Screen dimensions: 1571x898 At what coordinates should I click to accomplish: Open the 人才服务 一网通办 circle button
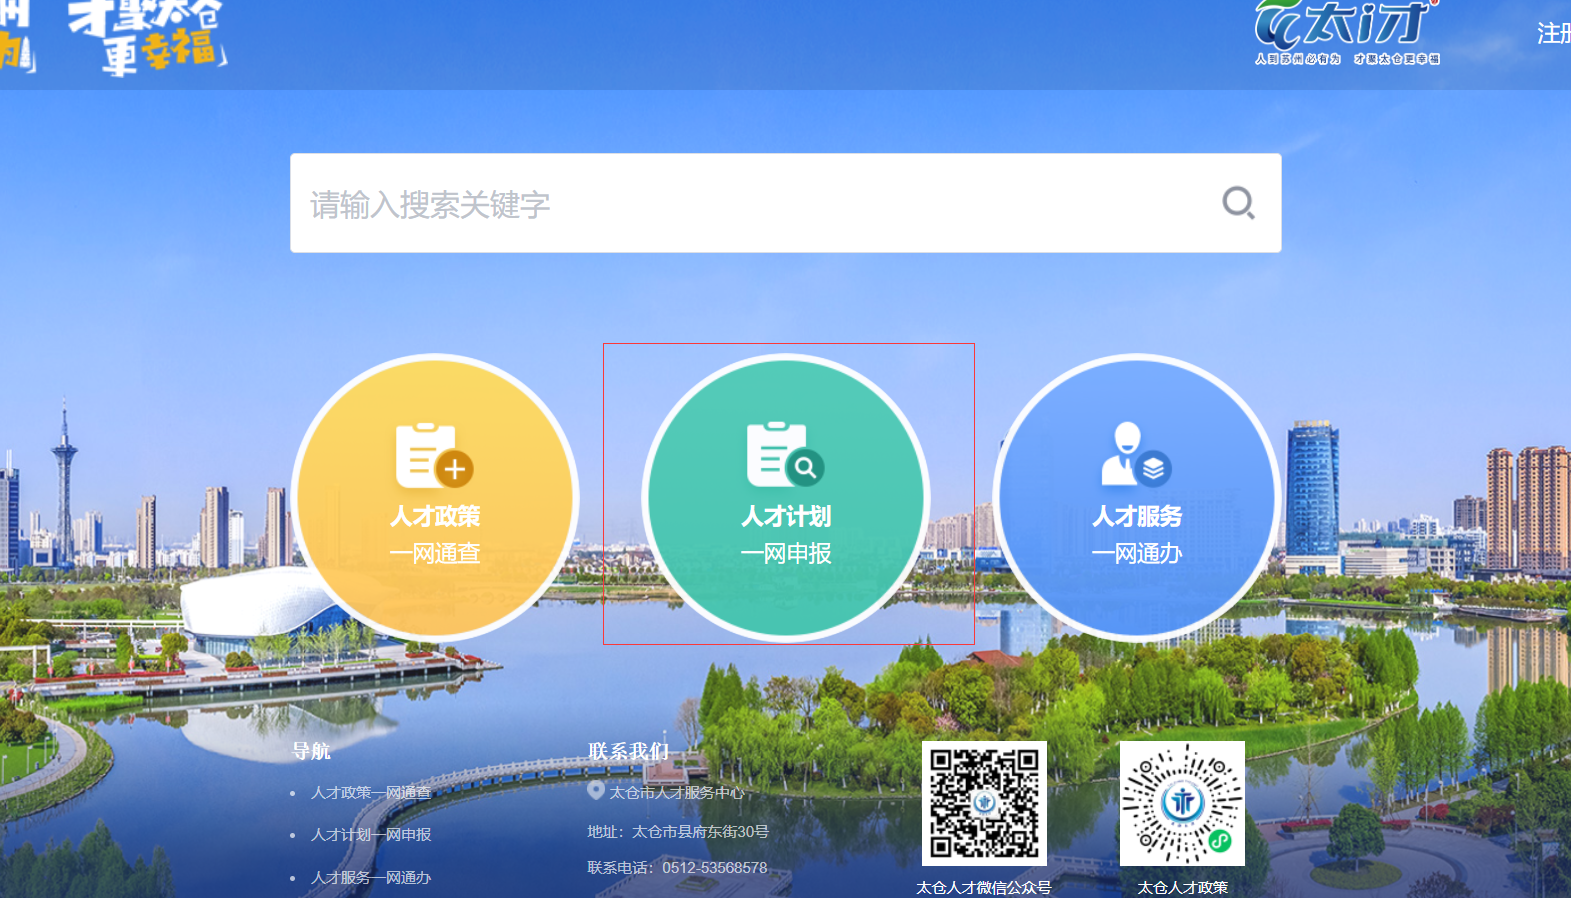(x=1137, y=497)
